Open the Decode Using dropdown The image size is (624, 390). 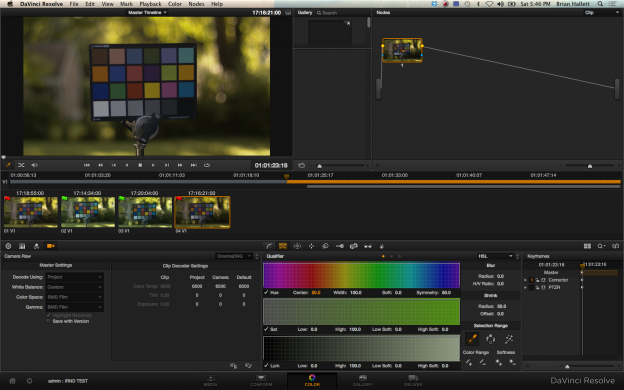(74, 277)
